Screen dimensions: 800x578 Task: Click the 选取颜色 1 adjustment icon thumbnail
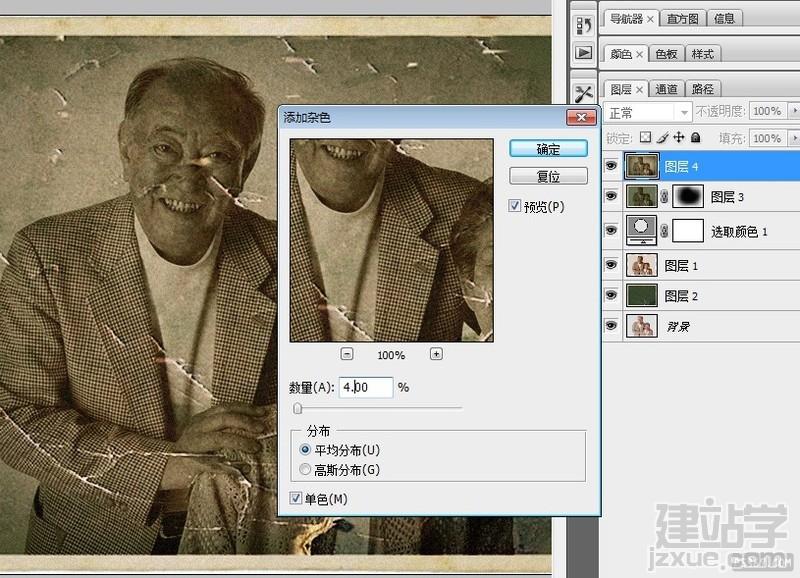coord(642,231)
